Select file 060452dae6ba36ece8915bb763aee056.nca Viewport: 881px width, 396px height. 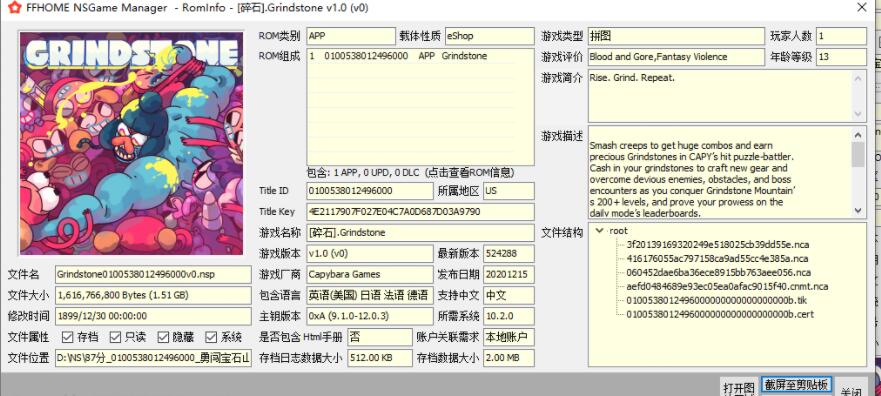719,272
